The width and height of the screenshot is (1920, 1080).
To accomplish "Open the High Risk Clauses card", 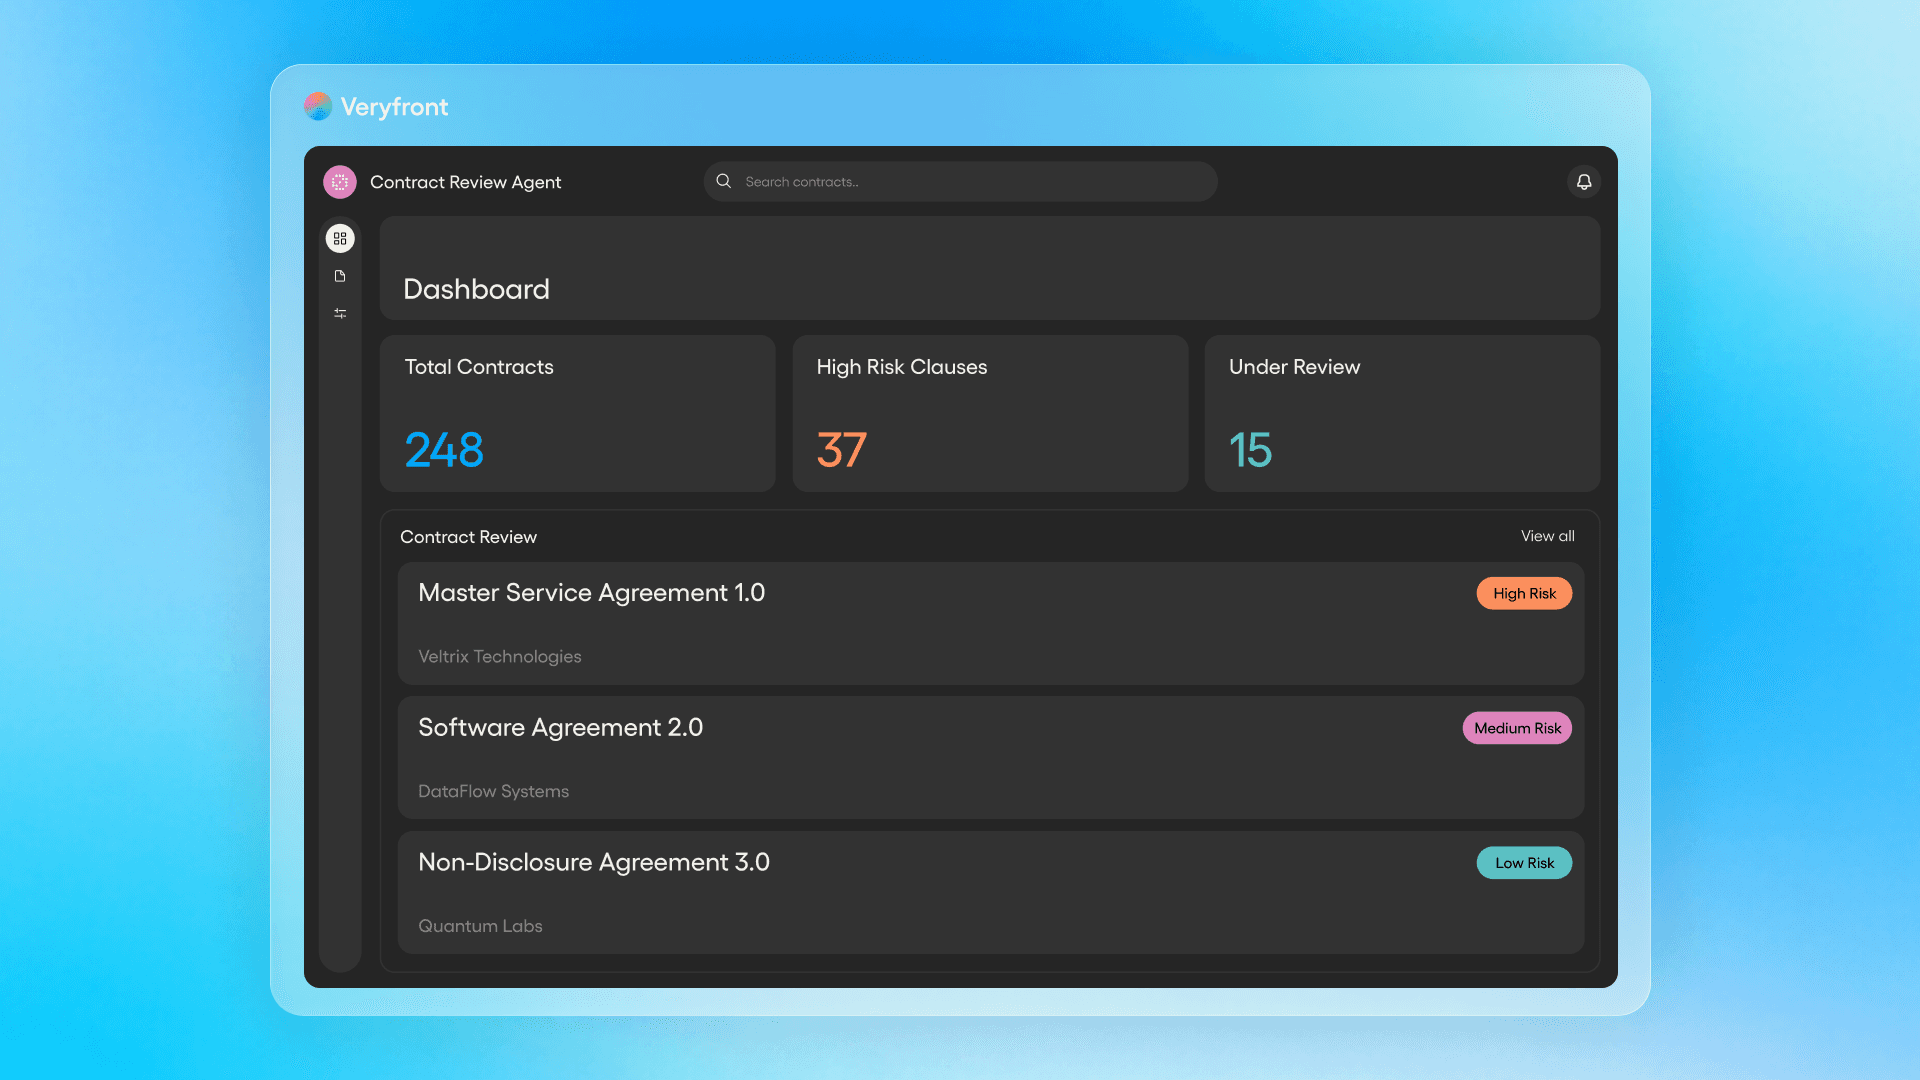I will click(x=990, y=413).
